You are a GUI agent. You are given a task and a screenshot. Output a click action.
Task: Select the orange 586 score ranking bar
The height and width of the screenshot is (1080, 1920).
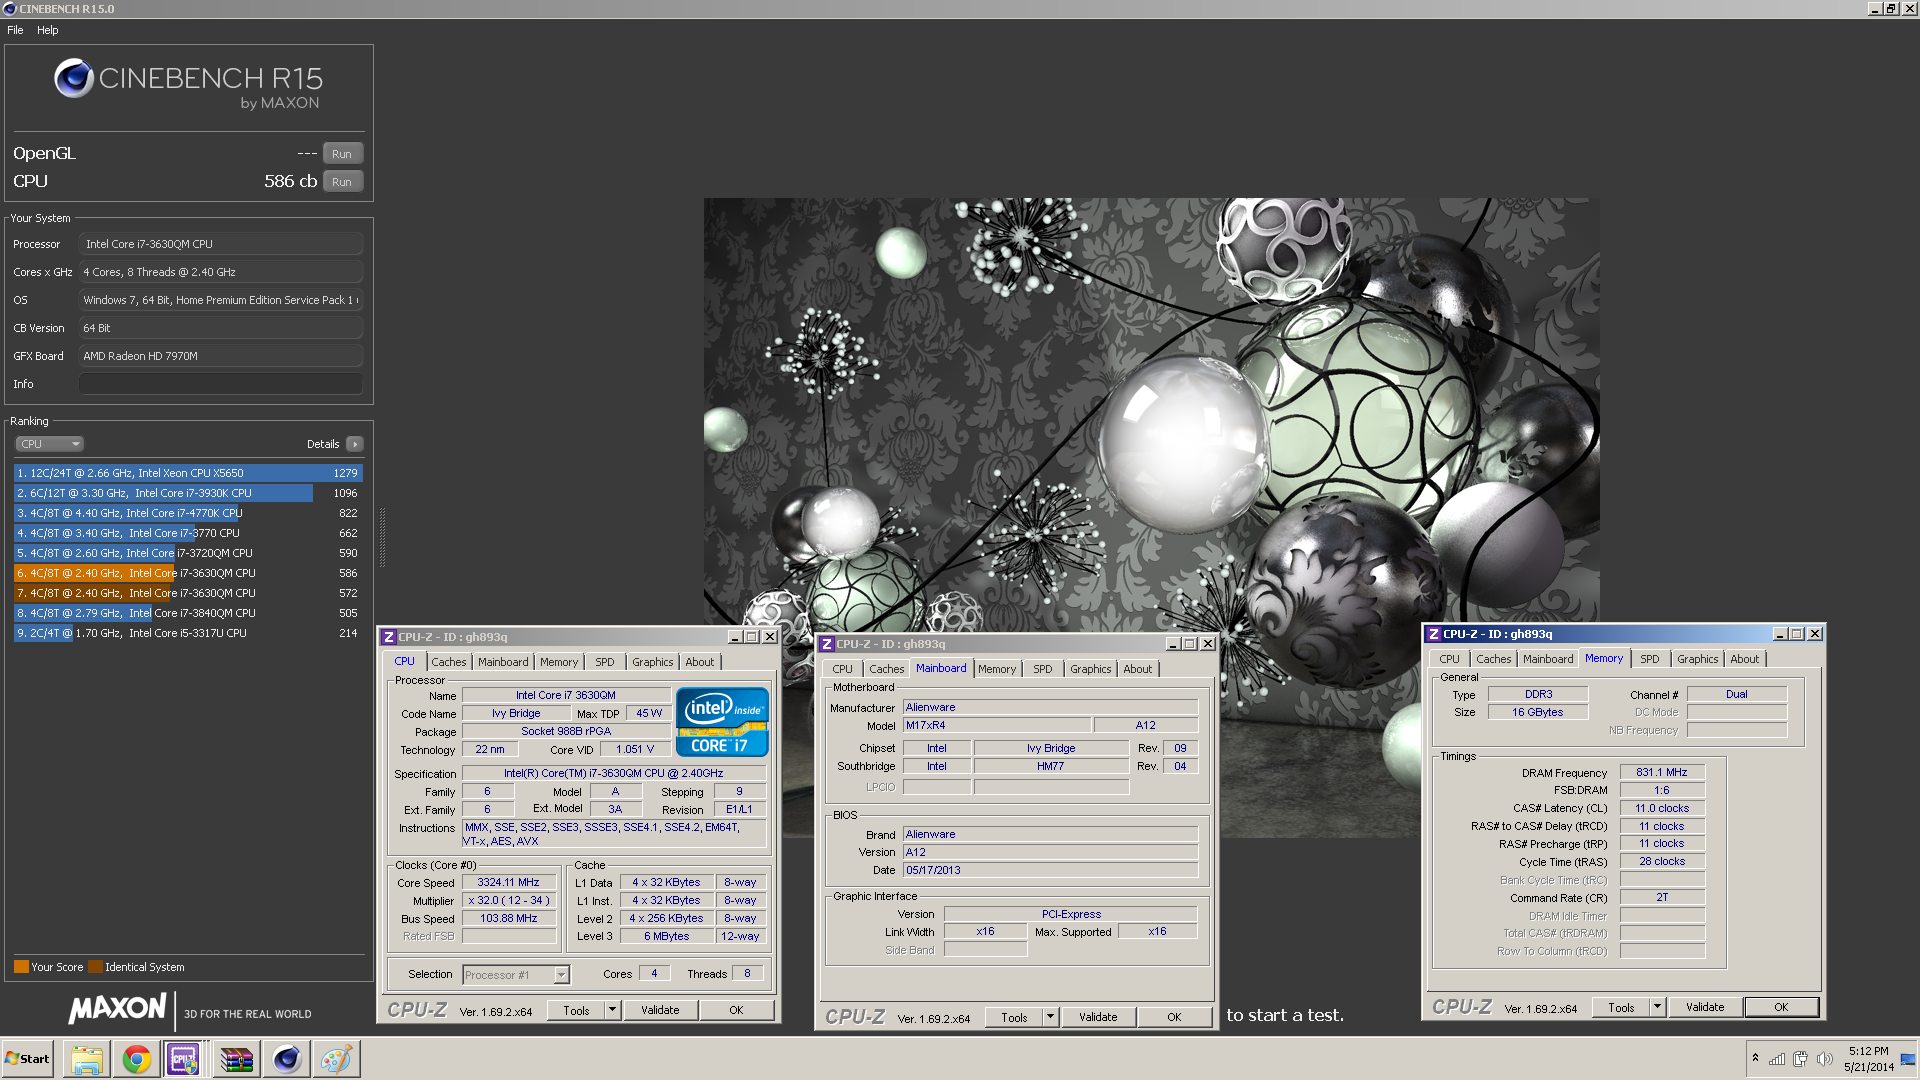pos(188,573)
